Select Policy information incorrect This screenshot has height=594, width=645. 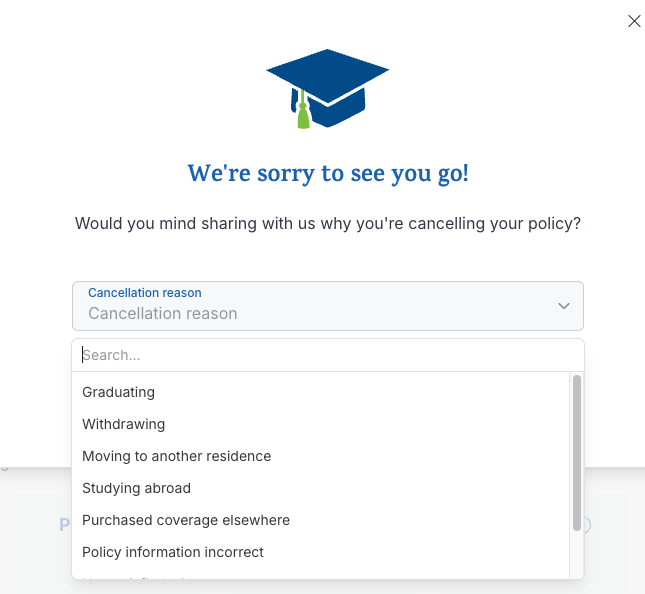pyautogui.click(x=173, y=552)
